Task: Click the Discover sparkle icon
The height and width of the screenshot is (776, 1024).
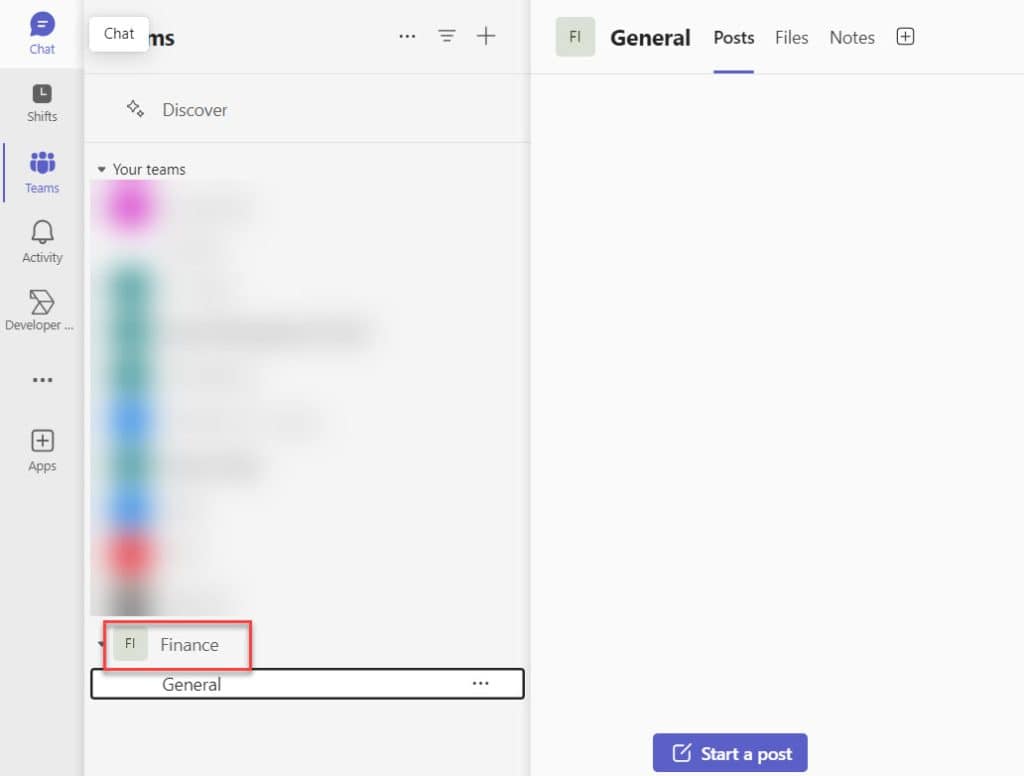Action: [135, 108]
